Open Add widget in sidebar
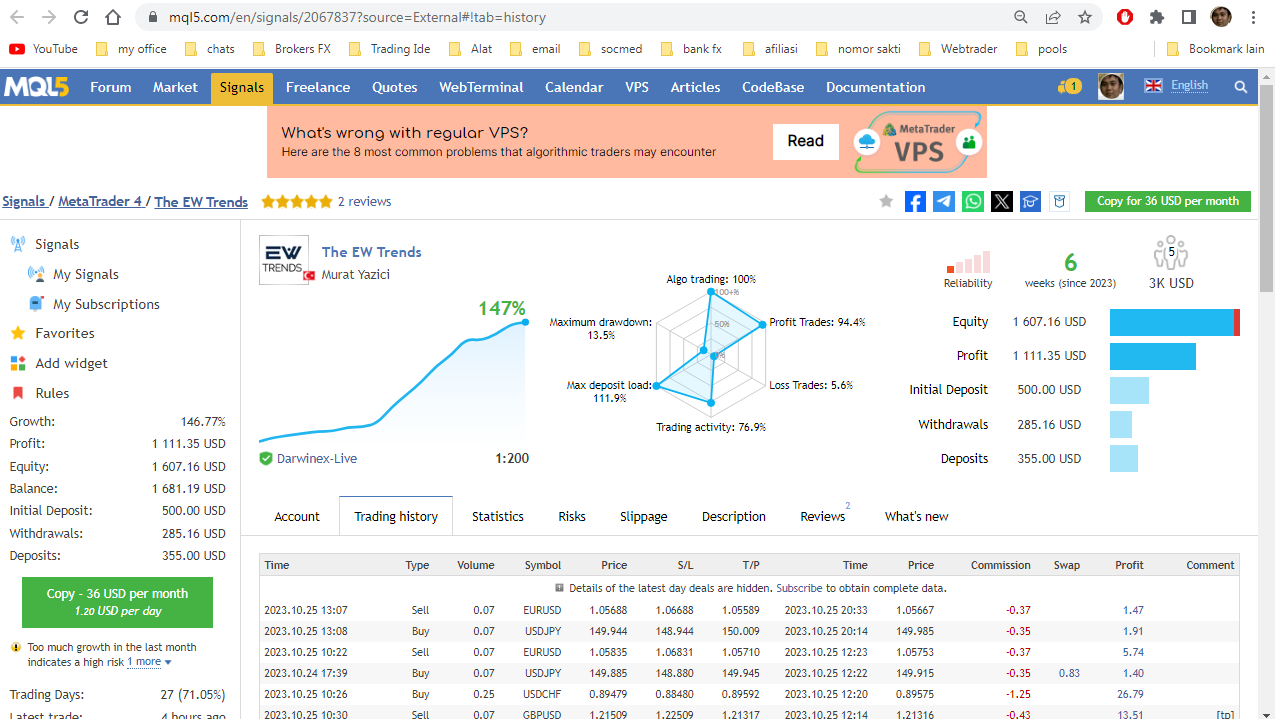Image resolution: width=1275 pixels, height=719 pixels. tap(71, 363)
